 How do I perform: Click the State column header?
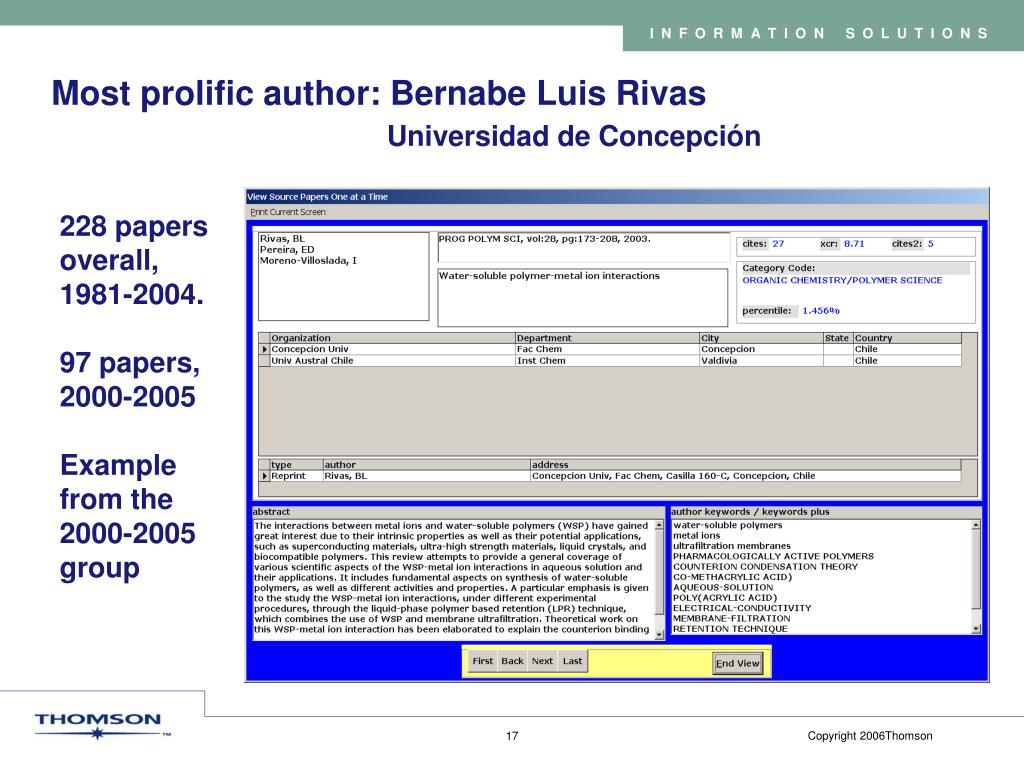click(x=838, y=338)
